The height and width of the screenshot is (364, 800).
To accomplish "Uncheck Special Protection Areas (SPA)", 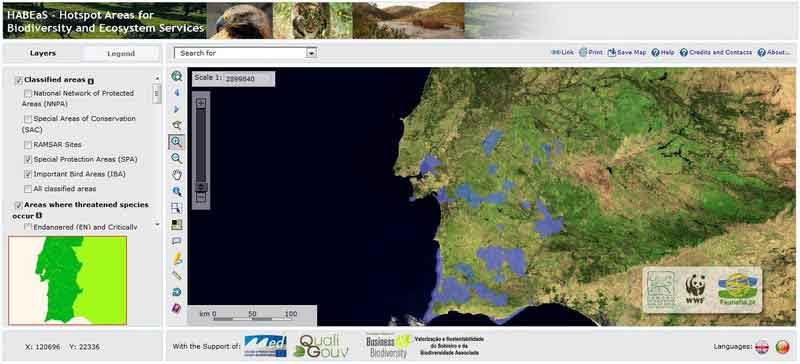I will pyautogui.click(x=28, y=160).
